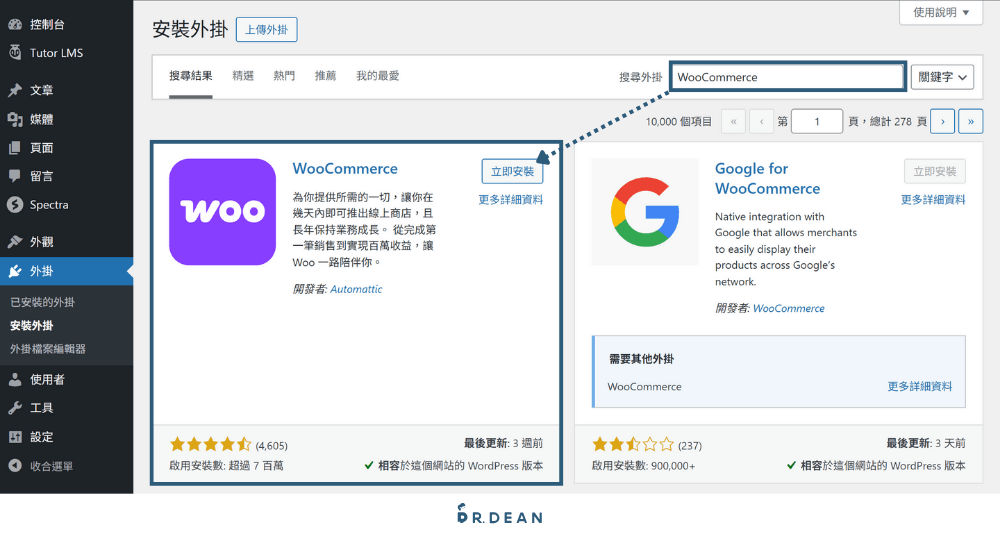This screenshot has height=540, width=1000.
Task: Switch to the 精選 tab
Action: point(243,76)
